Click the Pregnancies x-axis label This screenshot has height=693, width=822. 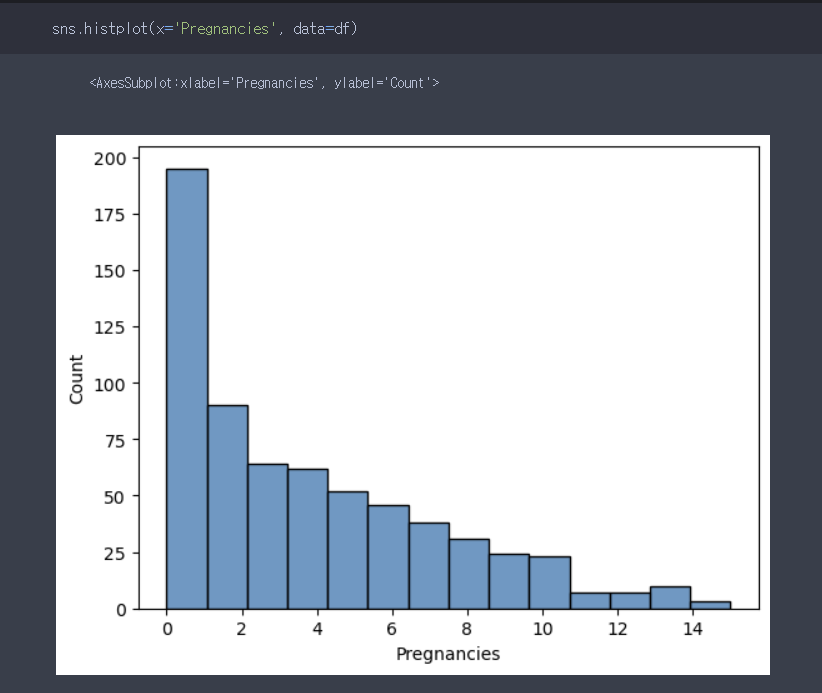[448, 654]
